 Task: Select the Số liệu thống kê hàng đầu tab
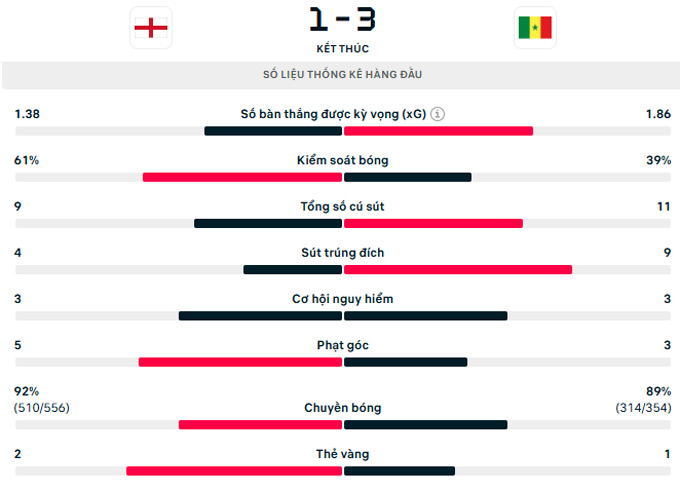[x=342, y=75]
